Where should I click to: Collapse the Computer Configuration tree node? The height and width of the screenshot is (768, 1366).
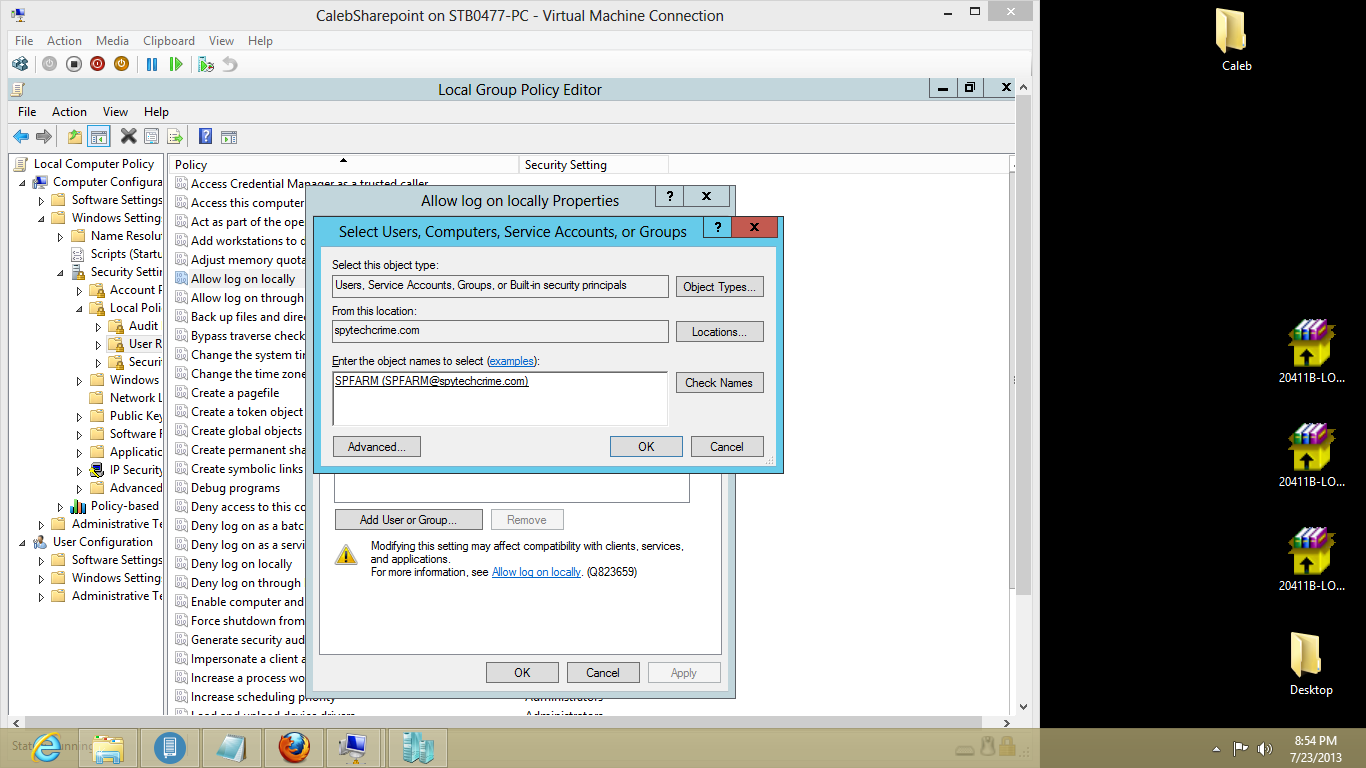tap(22, 182)
